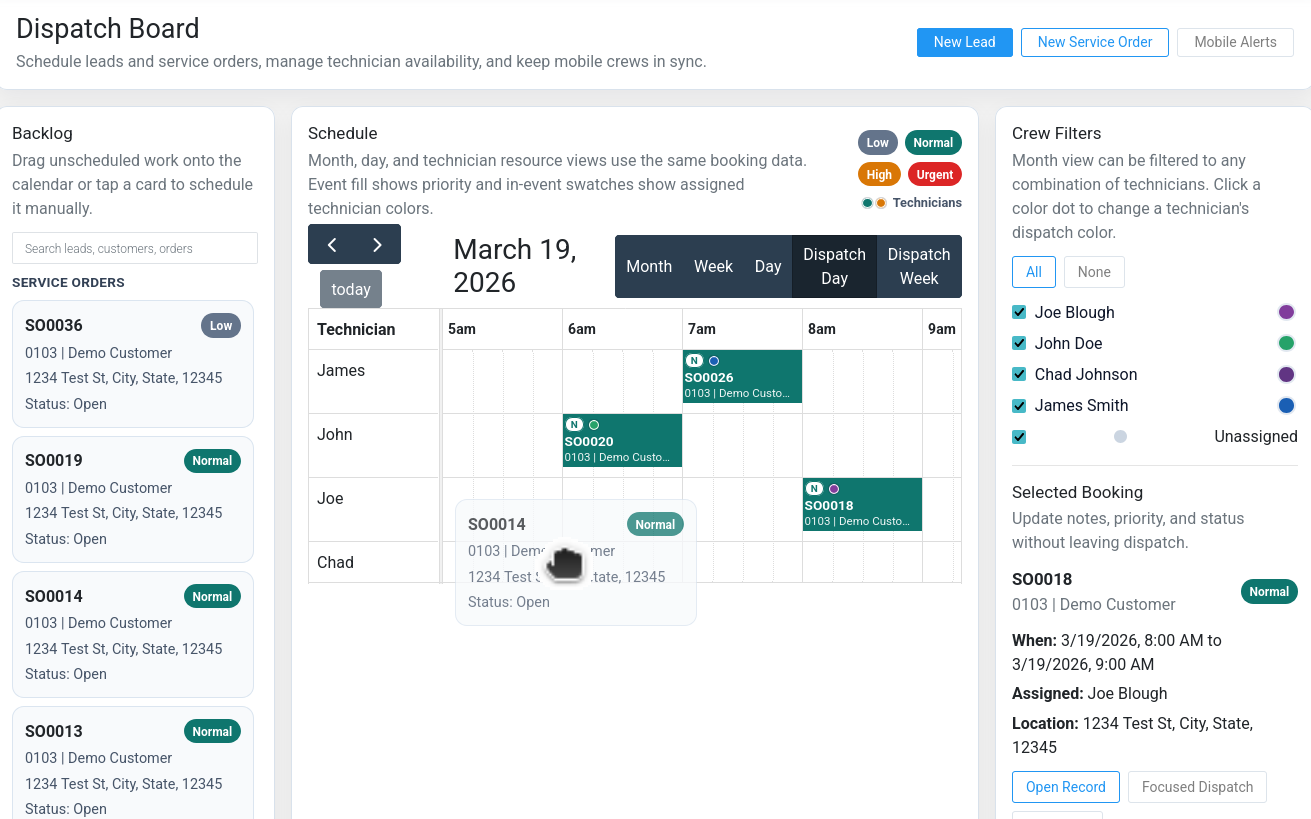Click the High priority legend badge
The image size is (1311, 819).
[x=879, y=175]
